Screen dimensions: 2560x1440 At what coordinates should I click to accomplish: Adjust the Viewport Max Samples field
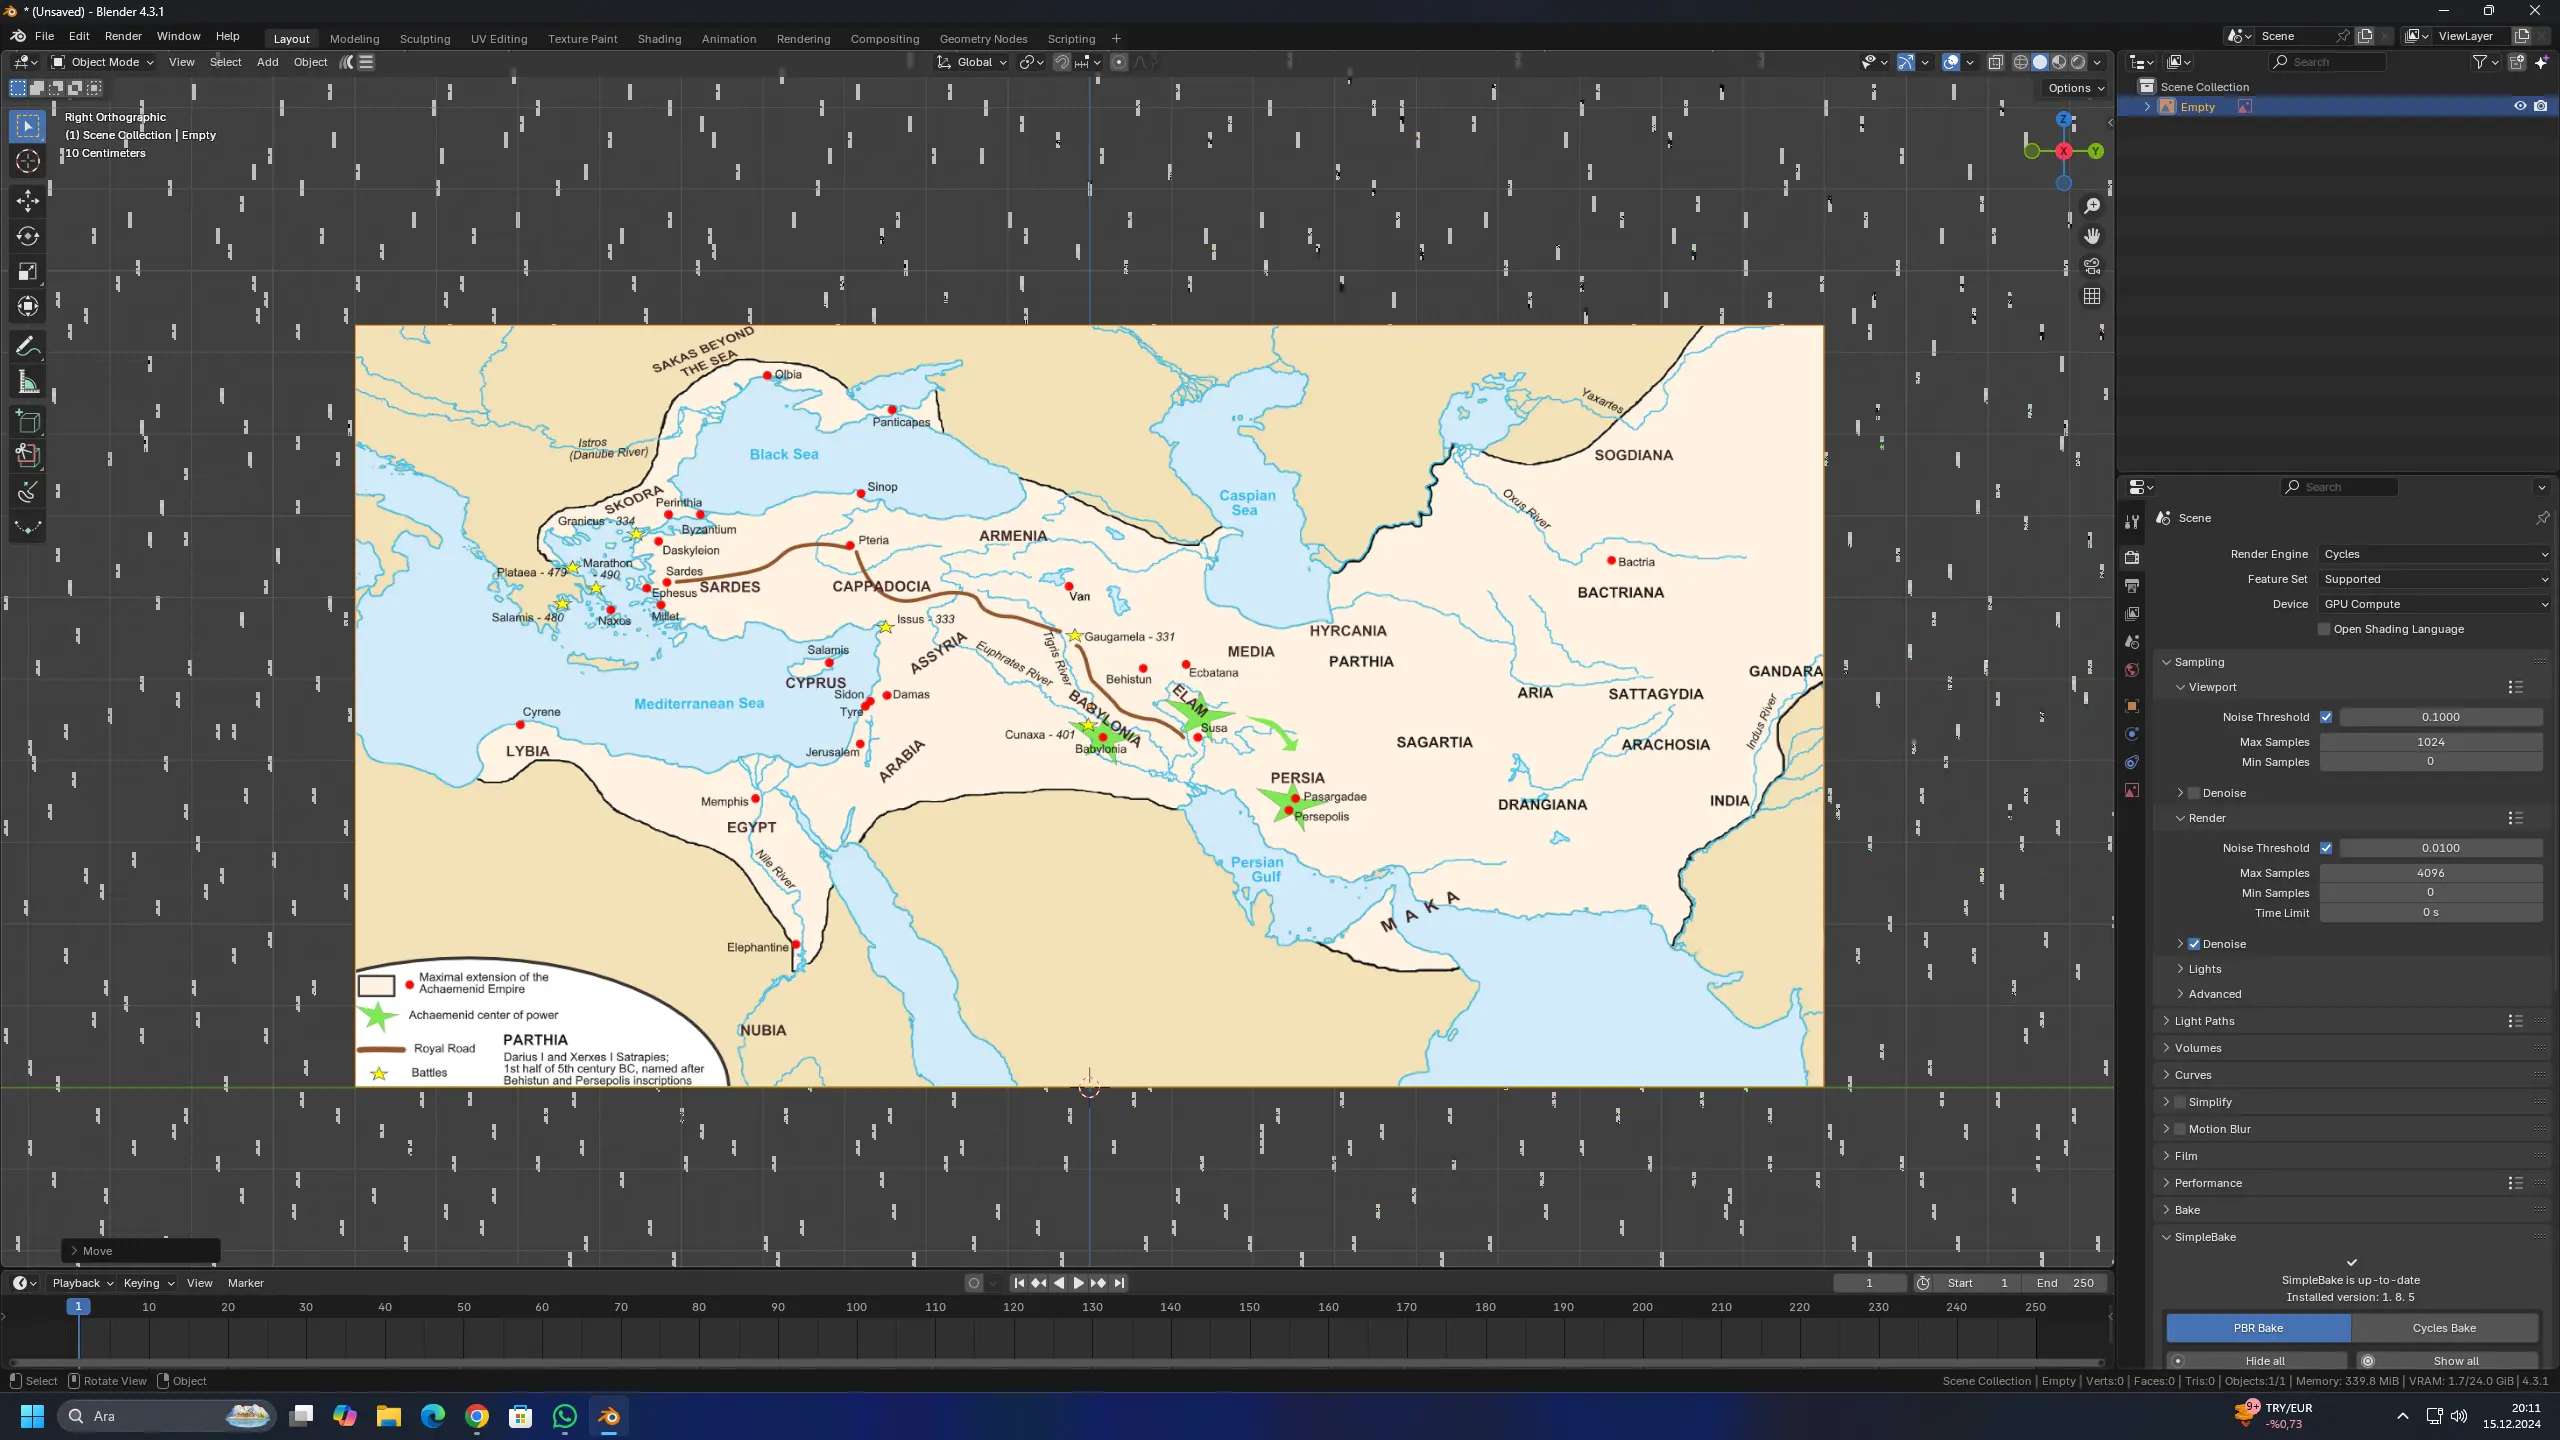(2430, 742)
